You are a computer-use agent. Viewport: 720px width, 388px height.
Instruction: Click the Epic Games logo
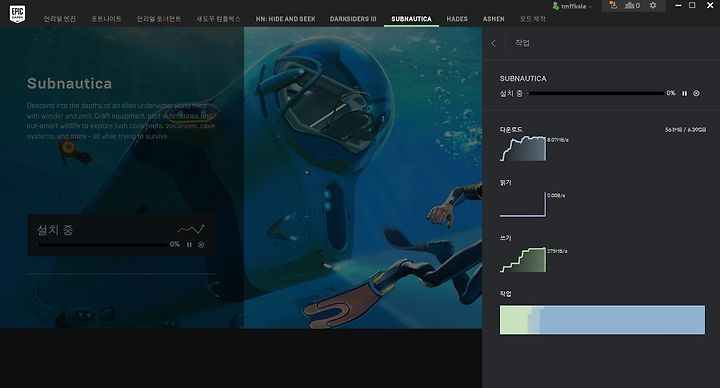pyautogui.click(x=17, y=14)
